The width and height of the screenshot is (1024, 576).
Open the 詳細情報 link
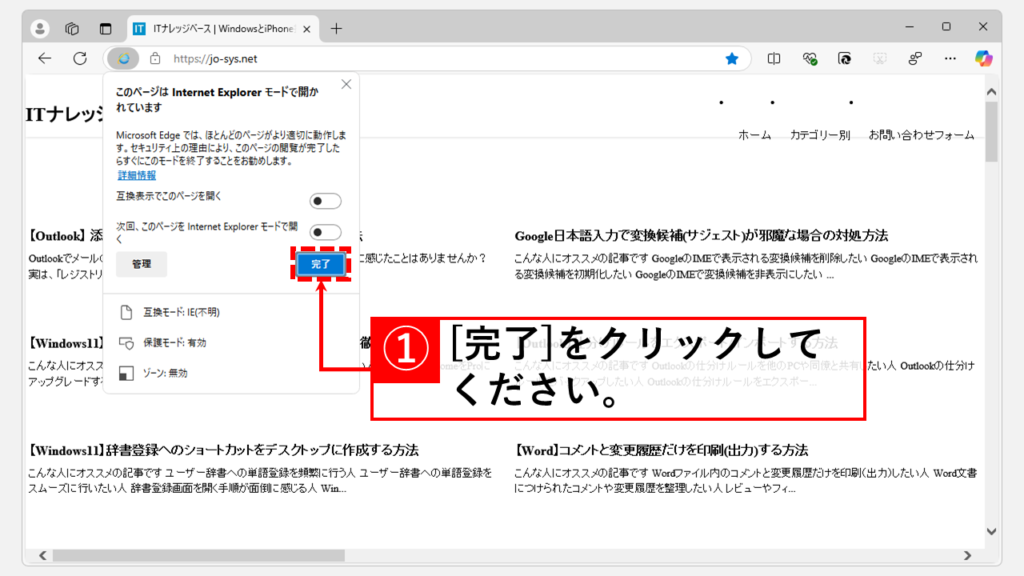click(x=136, y=175)
